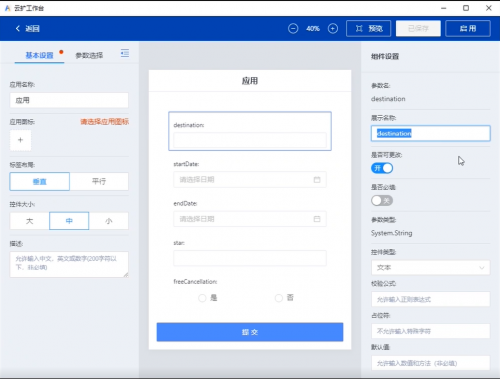Click the preview button with frame icon
The width and height of the screenshot is (500, 379).
pyautogui.click(x=368, y=28)
